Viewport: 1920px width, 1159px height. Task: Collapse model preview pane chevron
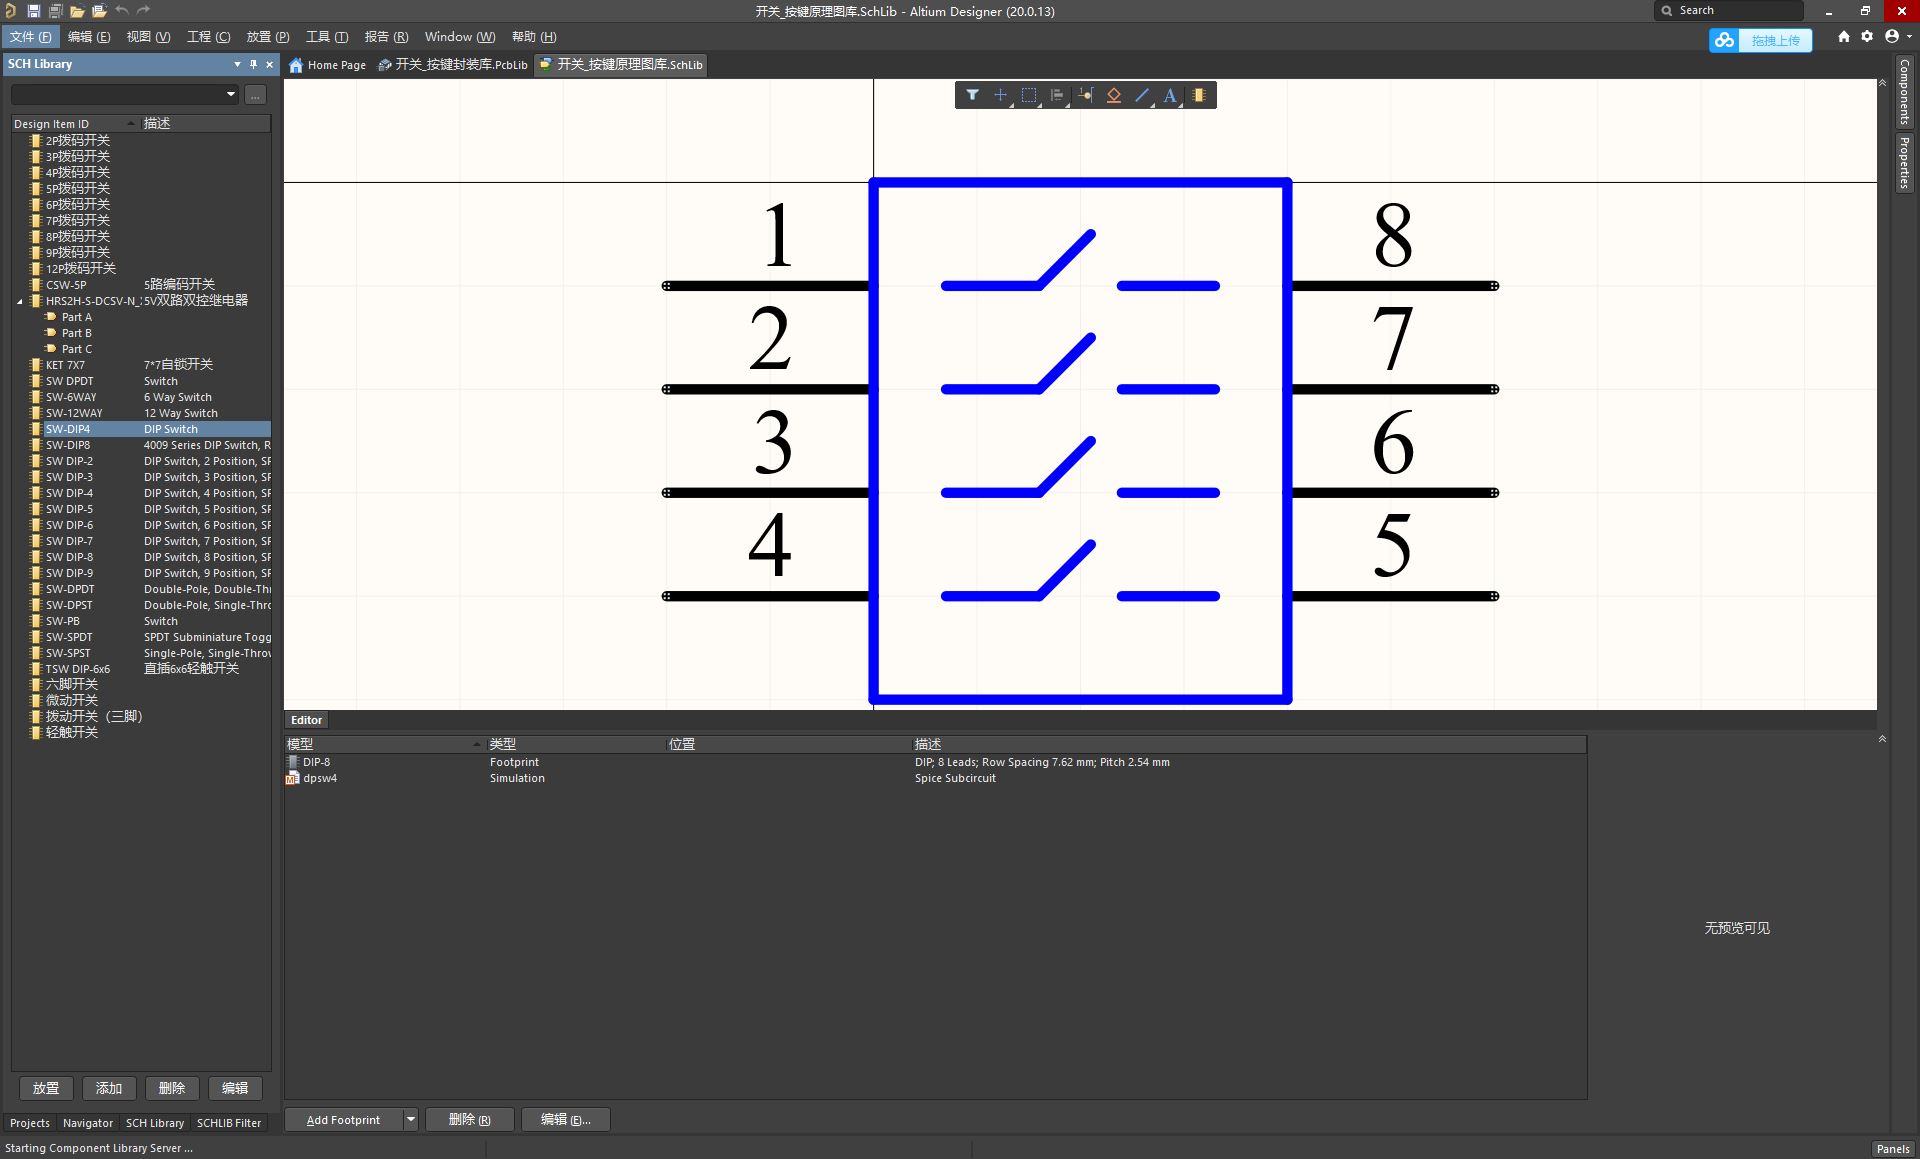click(x=1882, y=739)
